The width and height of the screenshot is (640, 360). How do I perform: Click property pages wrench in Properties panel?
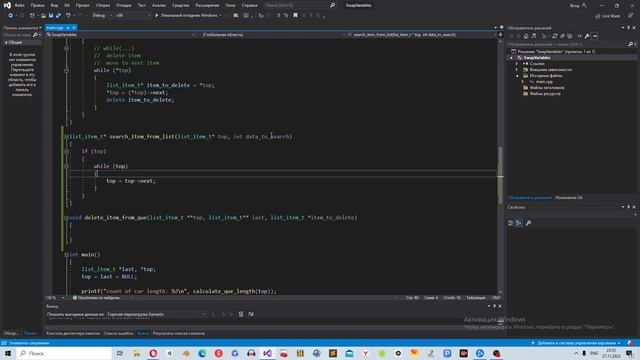coord(529,223)
